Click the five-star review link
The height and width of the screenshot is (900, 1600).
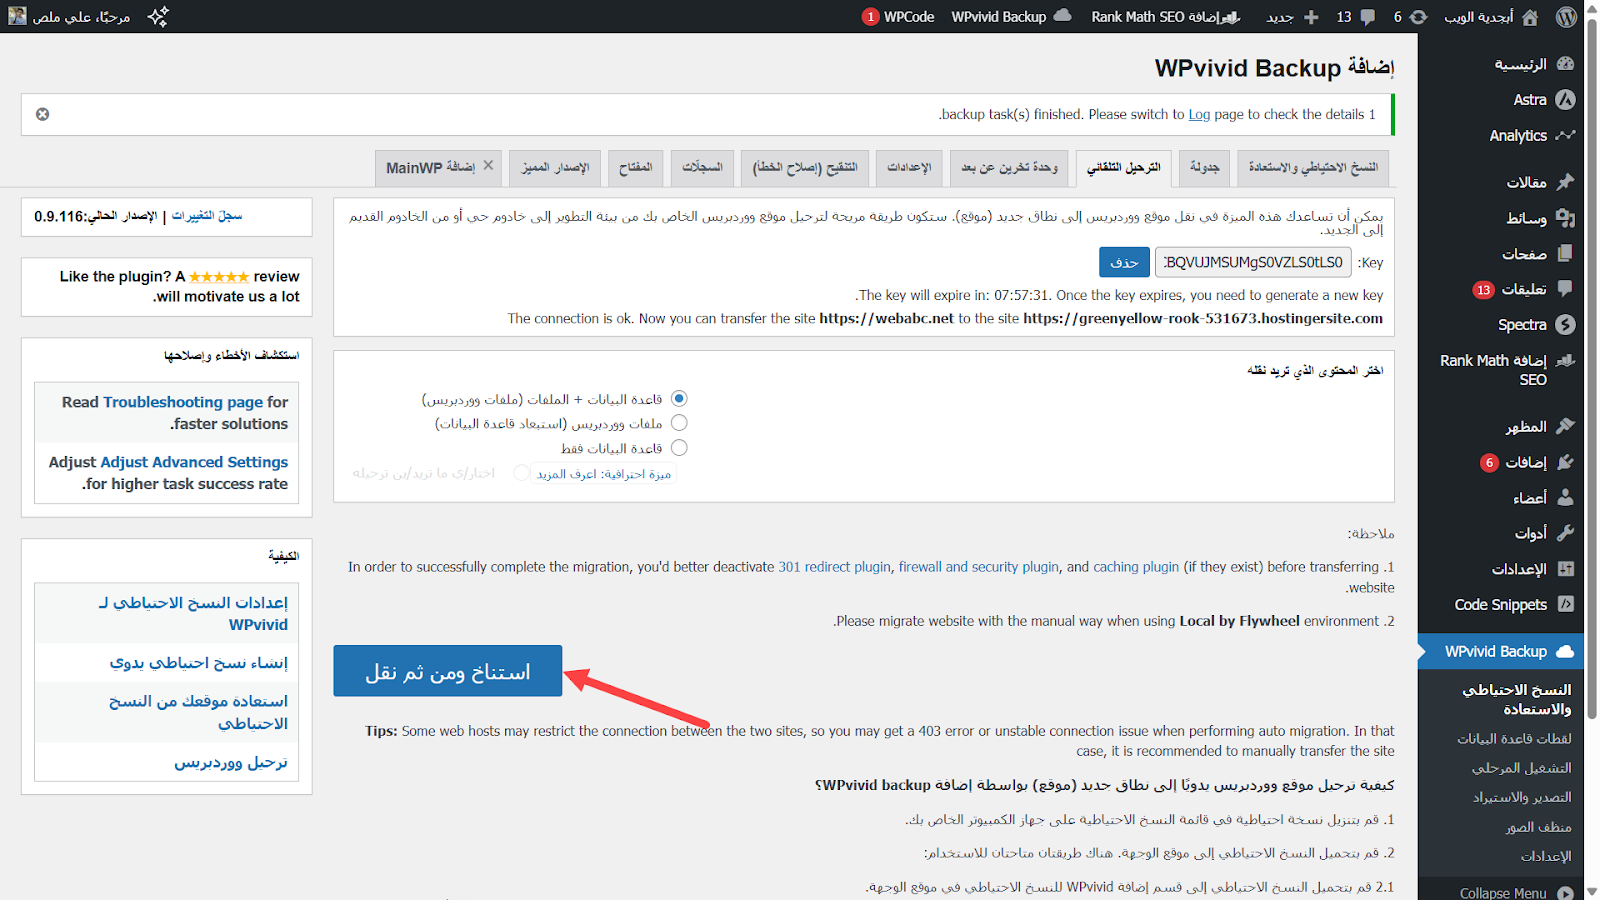point(219,277)
